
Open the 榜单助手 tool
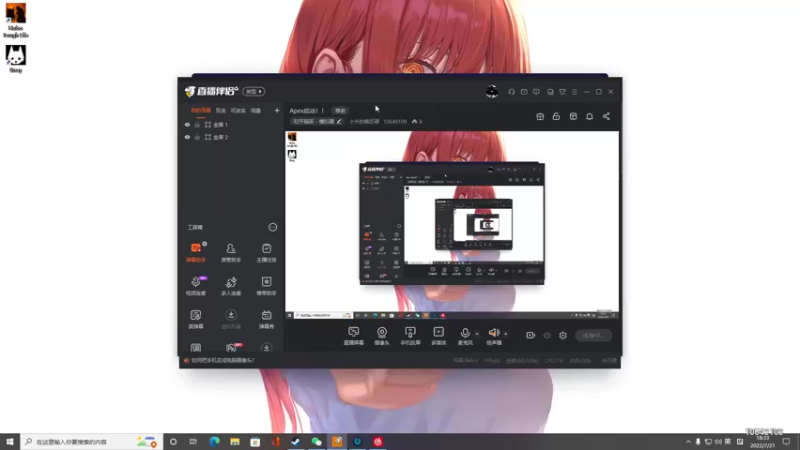click(x=266, y=286)
